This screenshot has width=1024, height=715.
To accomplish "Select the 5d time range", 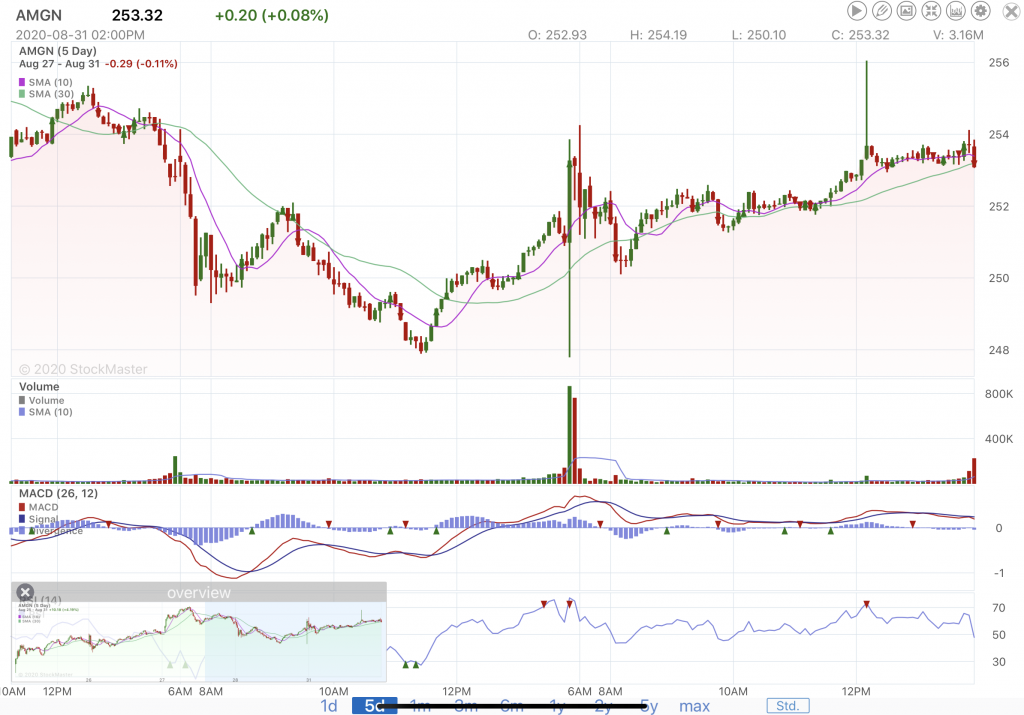I will click(x=374, y=706).
